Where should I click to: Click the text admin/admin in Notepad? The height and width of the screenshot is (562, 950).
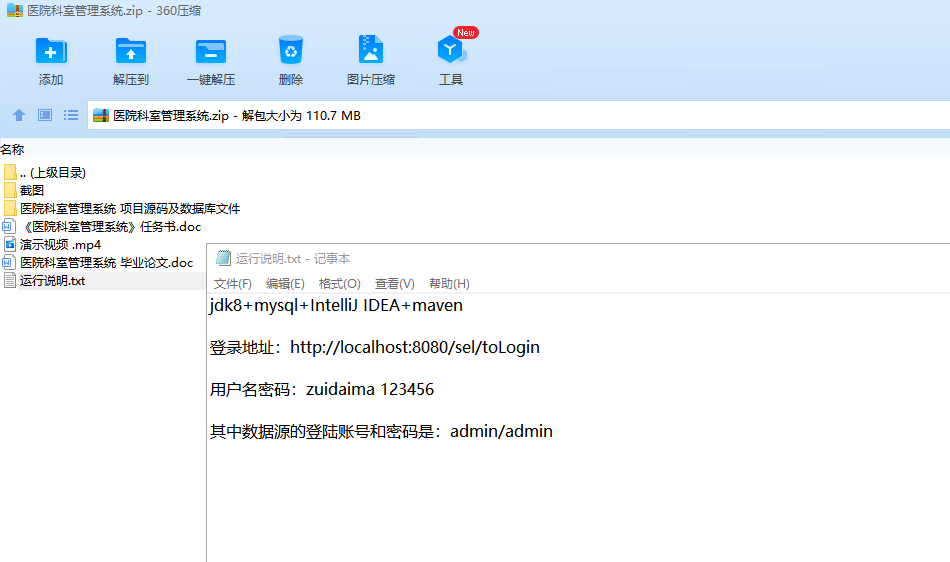click(x=501, y=431)
